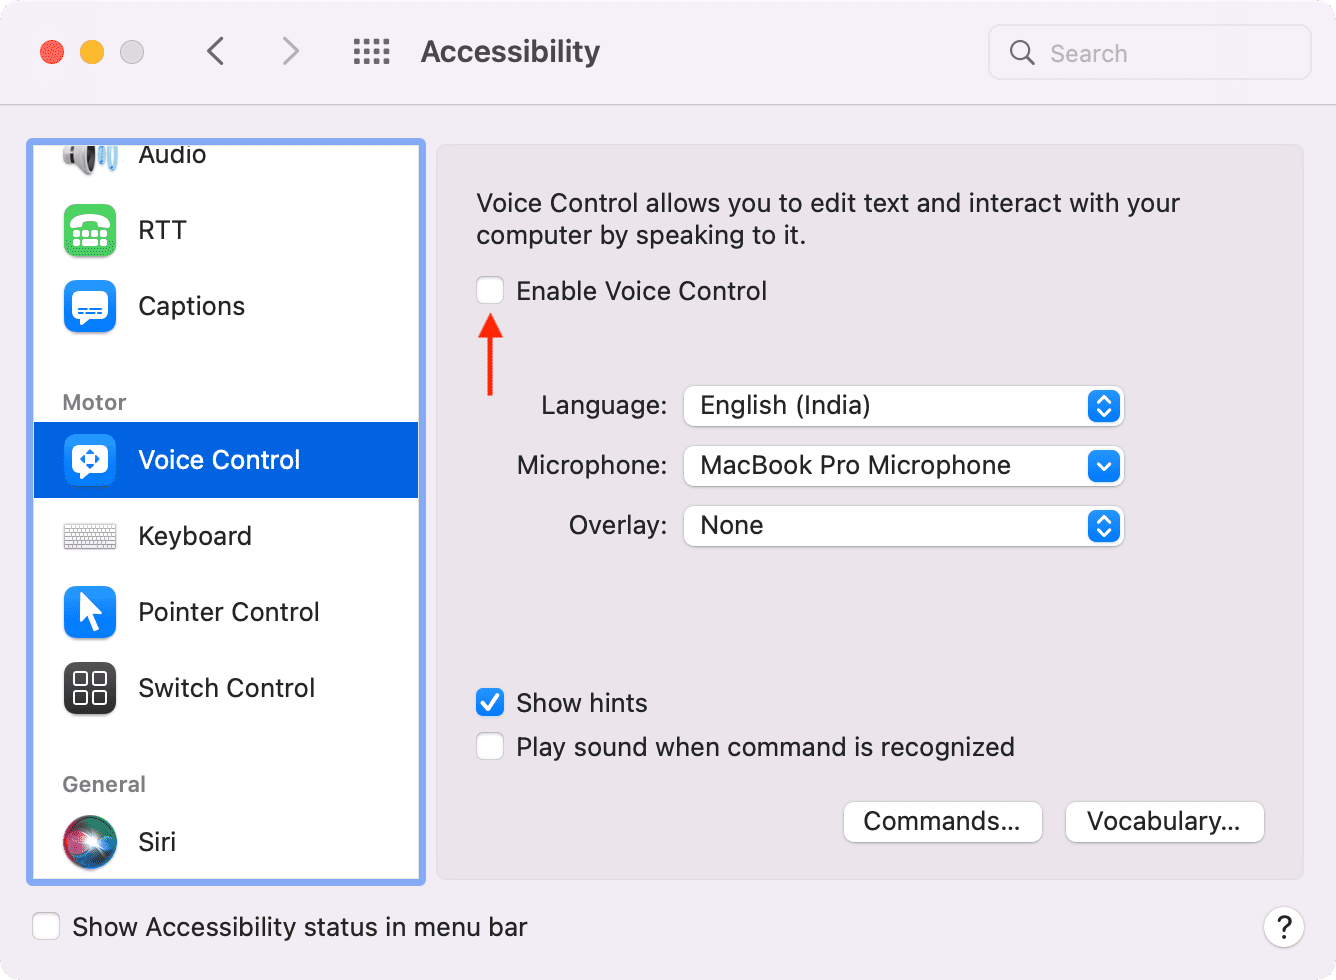This screenshot has width=1336, height=980.
Task: Open Pointer Control via its arrow icon
Action: click(x=90, y=612)
